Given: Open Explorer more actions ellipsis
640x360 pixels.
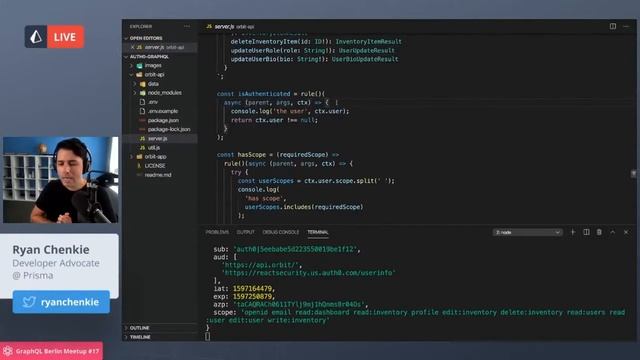Looking at the screenshot, I should point(187,26).
